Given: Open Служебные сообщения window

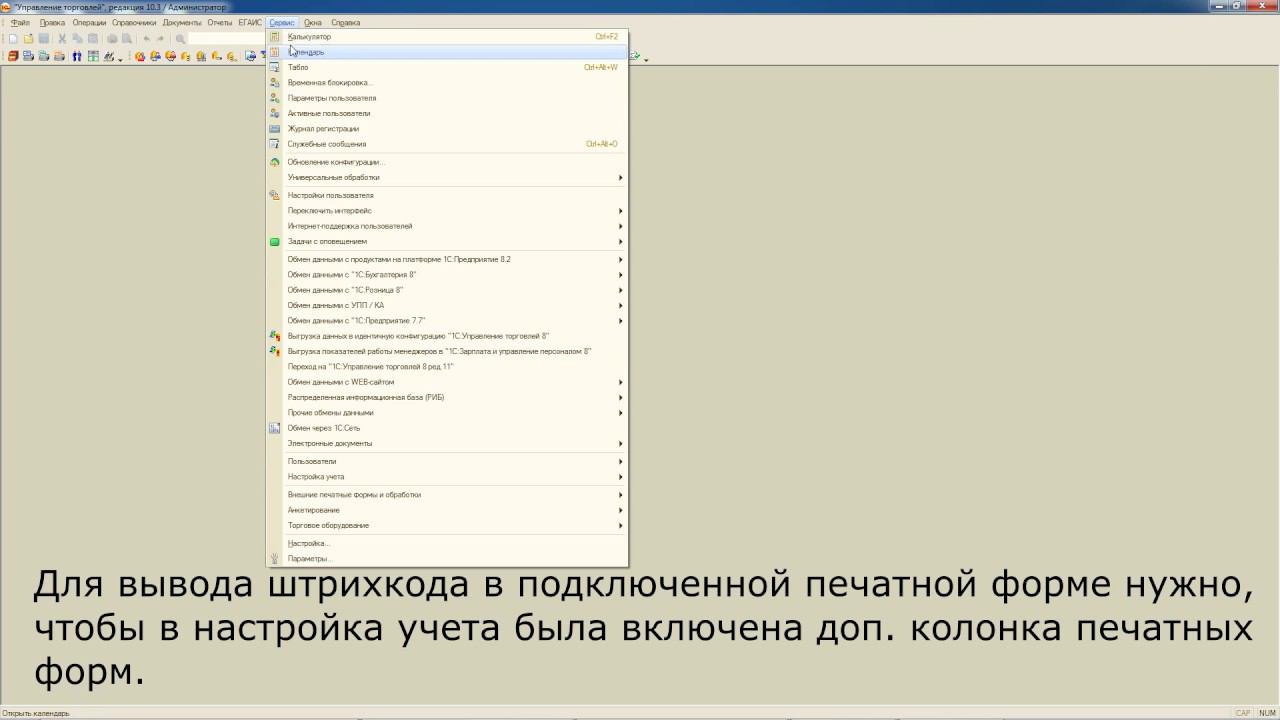Looking at the screenshot, I should point(447,144).
